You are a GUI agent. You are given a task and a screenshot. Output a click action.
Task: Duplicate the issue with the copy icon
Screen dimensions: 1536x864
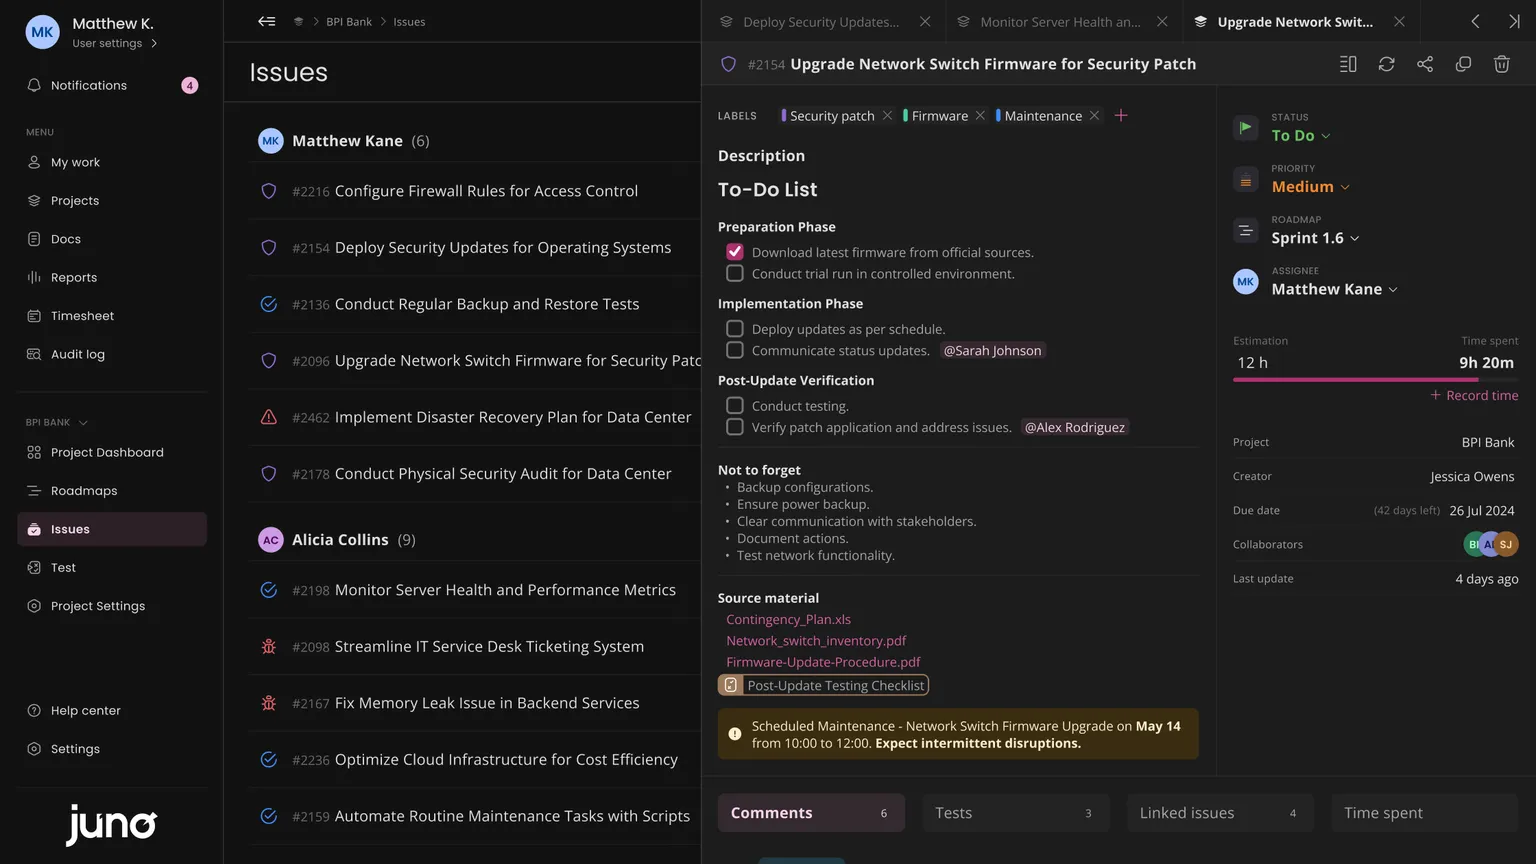tap(1463, 63)
